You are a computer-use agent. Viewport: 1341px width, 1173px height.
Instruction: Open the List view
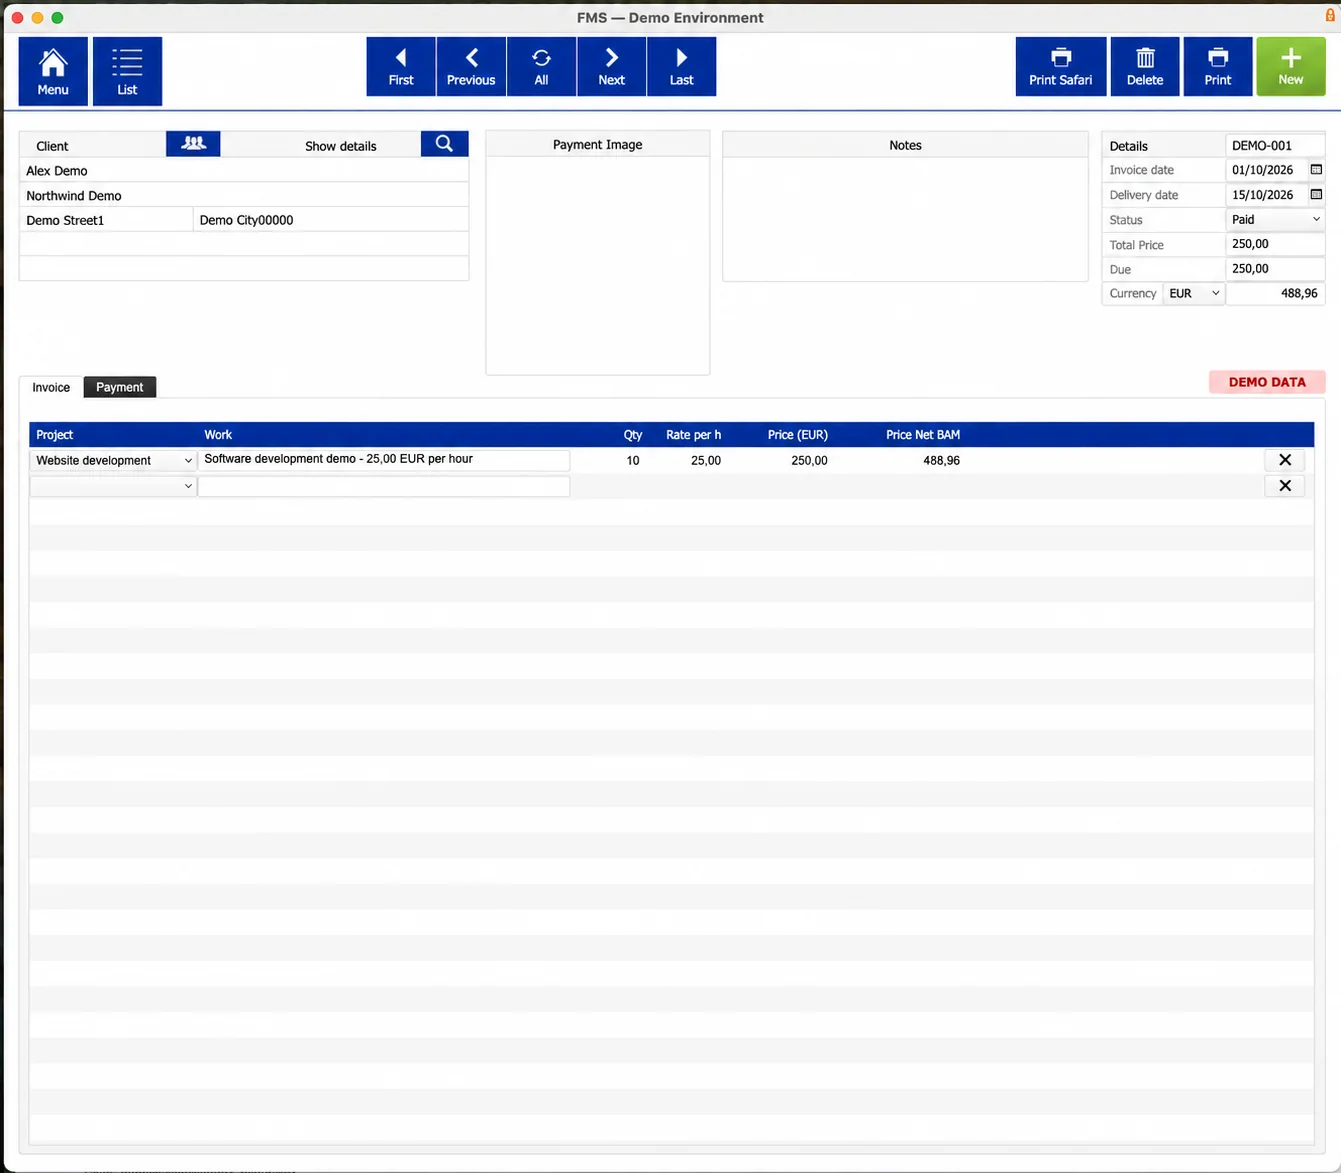pos(127,71)
